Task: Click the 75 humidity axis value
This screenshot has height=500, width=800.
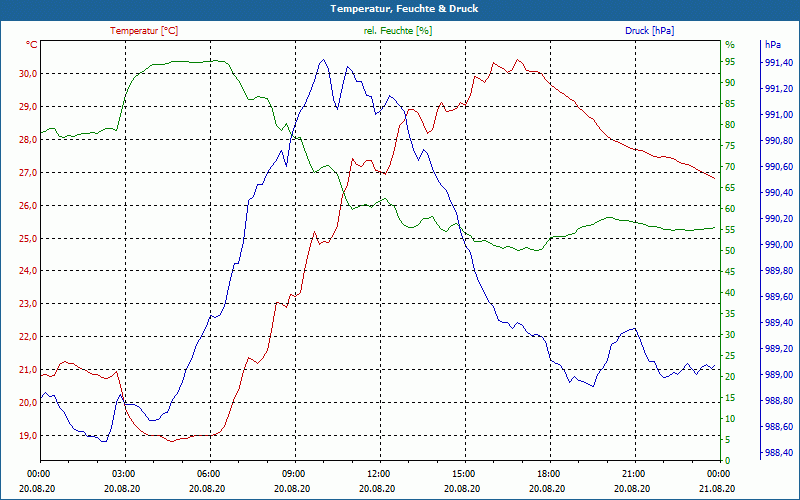Action: point(730,146)
